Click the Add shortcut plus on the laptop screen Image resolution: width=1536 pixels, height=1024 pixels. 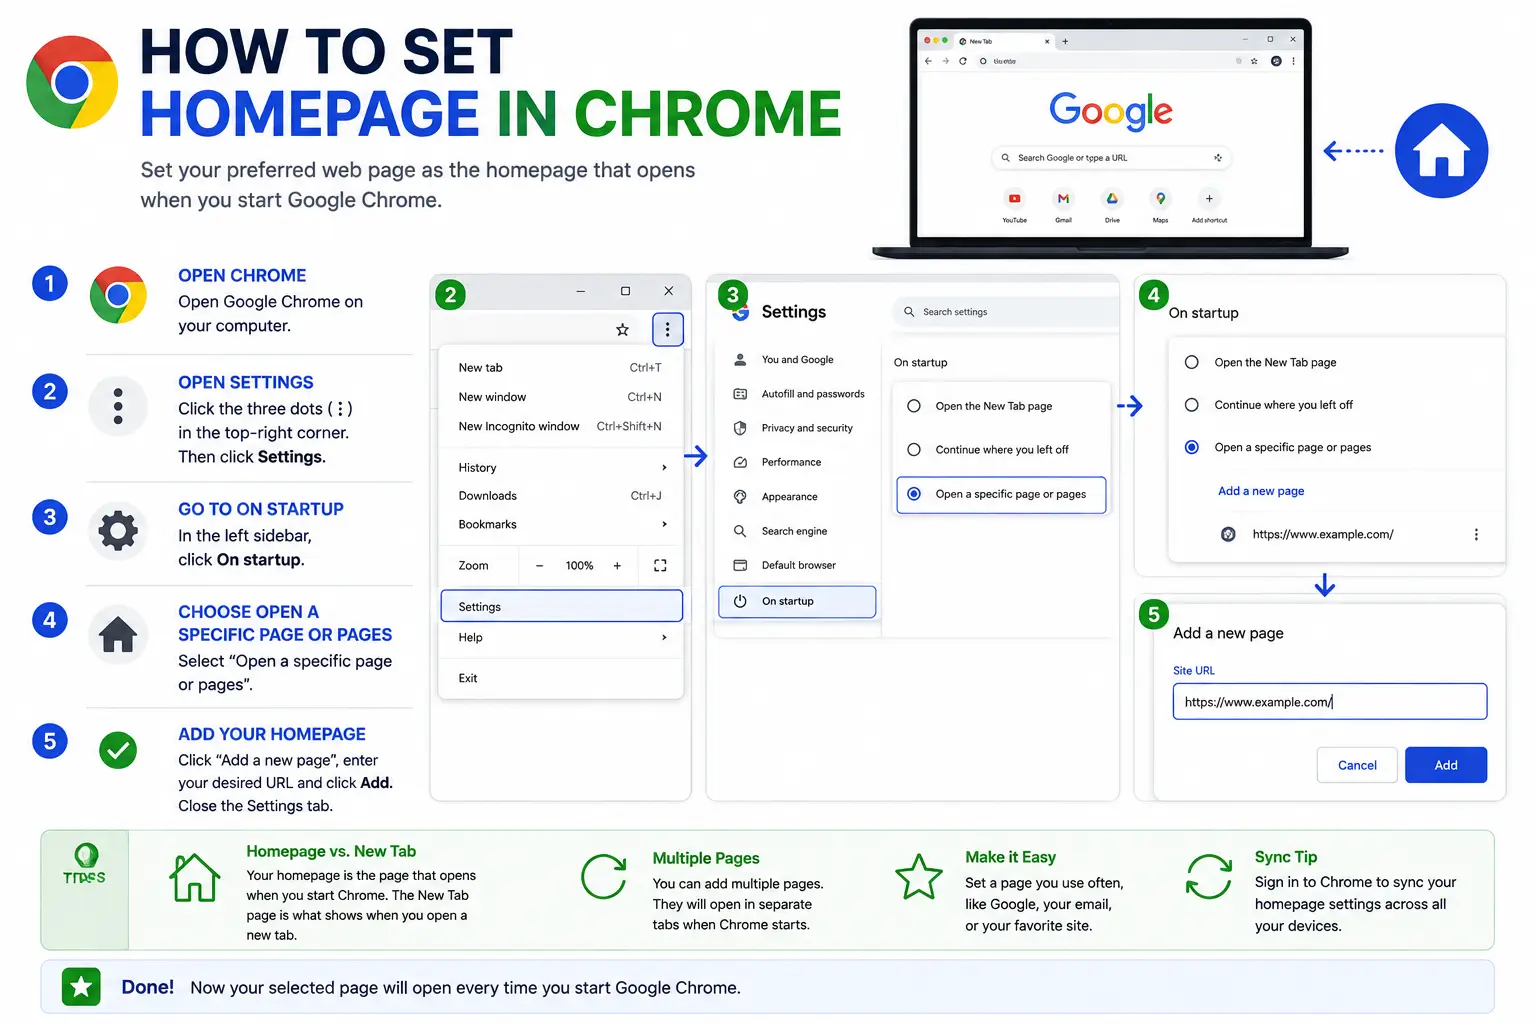point(1209,199)
